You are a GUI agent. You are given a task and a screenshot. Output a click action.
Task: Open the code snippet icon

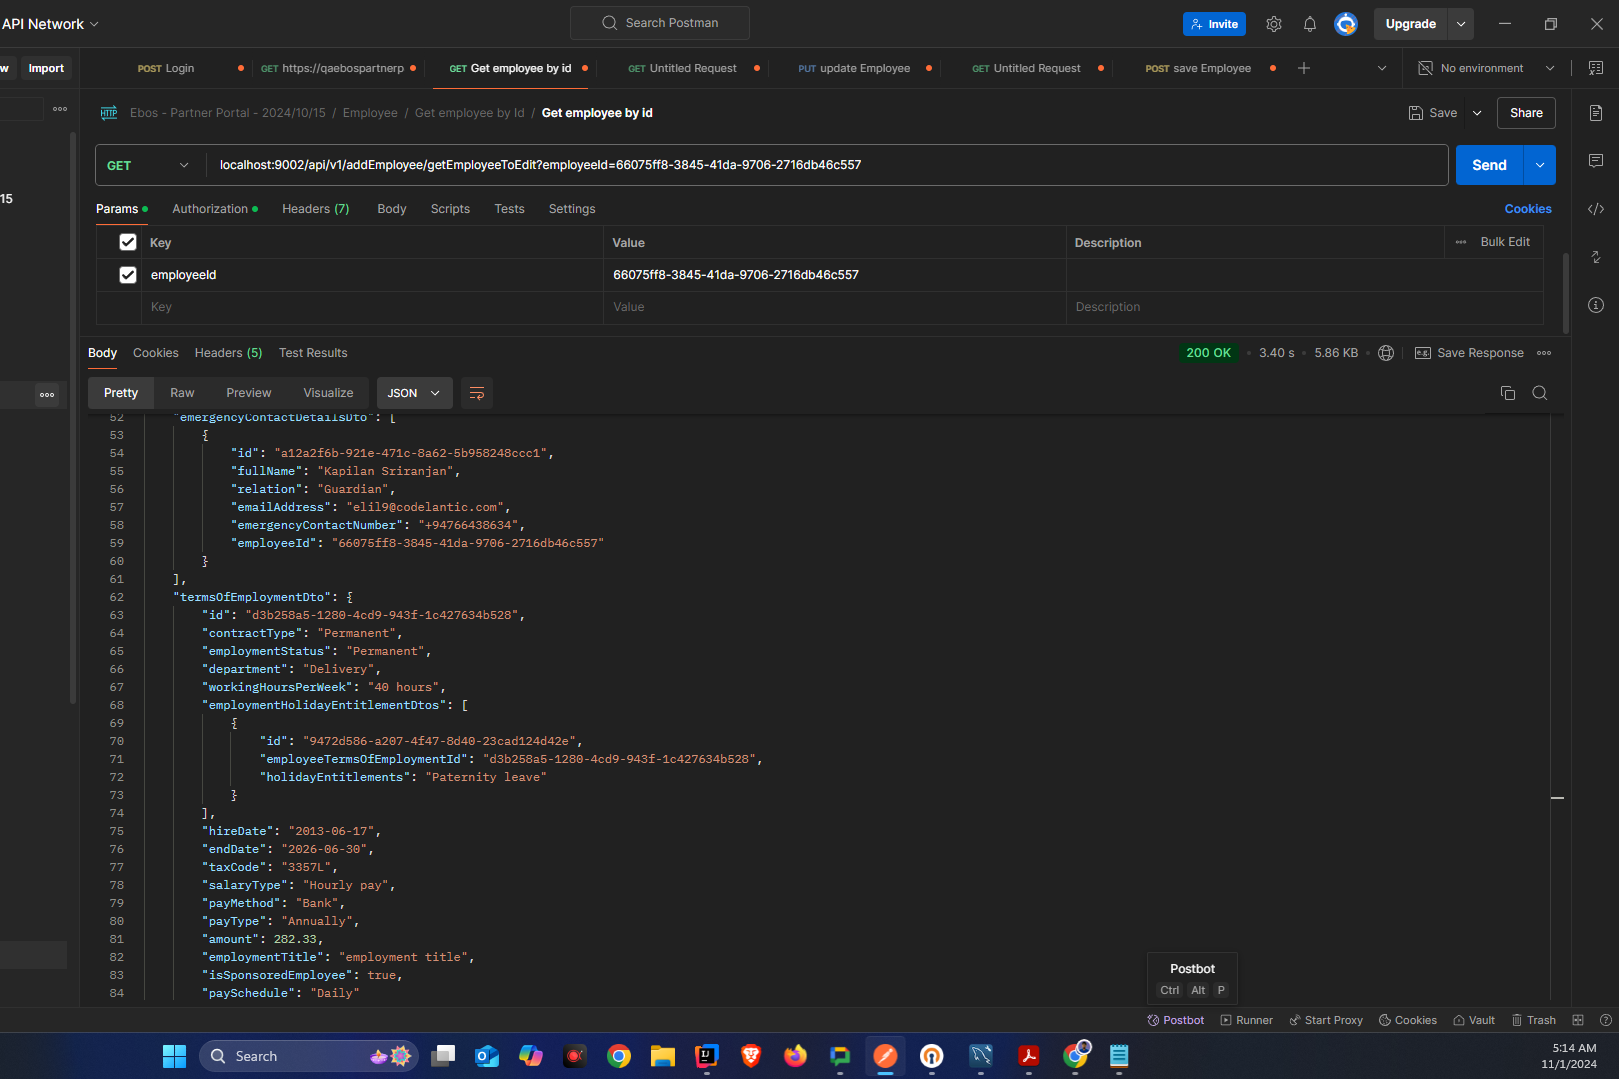click(x=1596, y=209)
